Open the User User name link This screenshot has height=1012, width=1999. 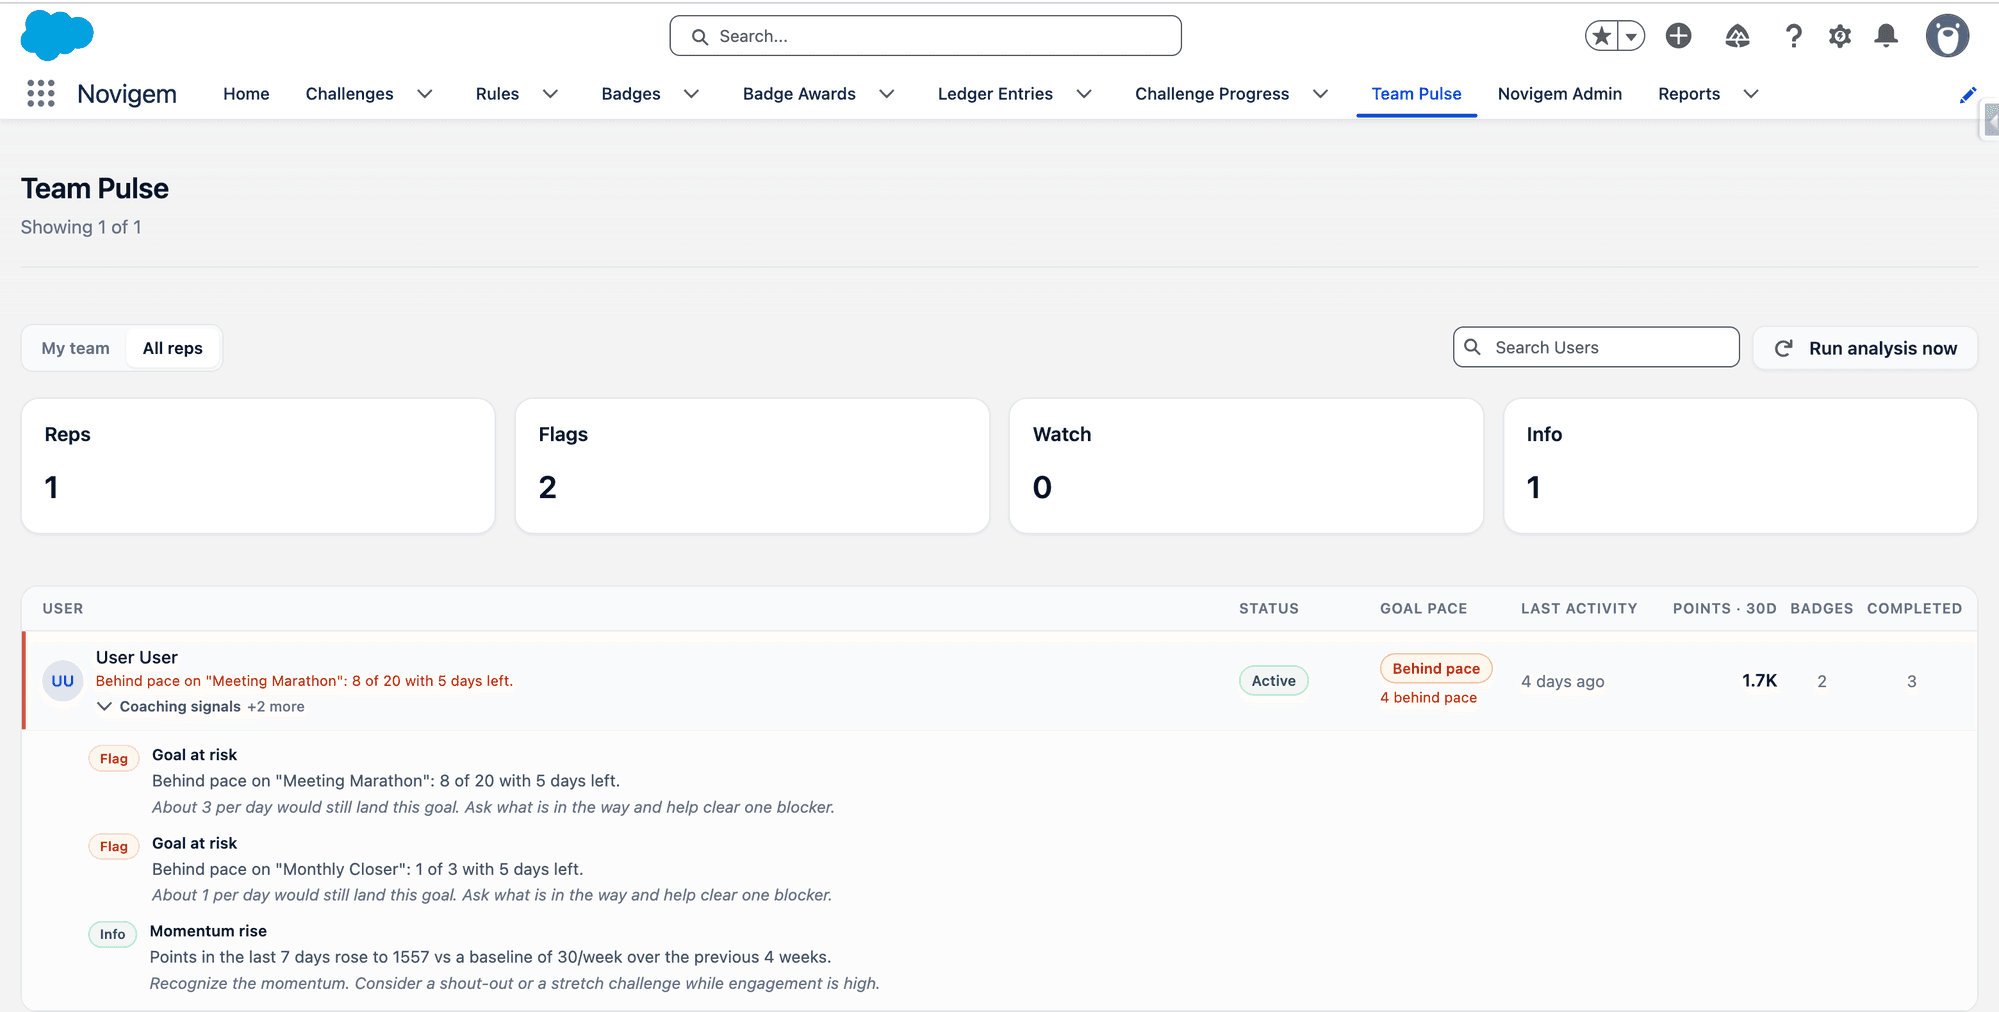137,657
